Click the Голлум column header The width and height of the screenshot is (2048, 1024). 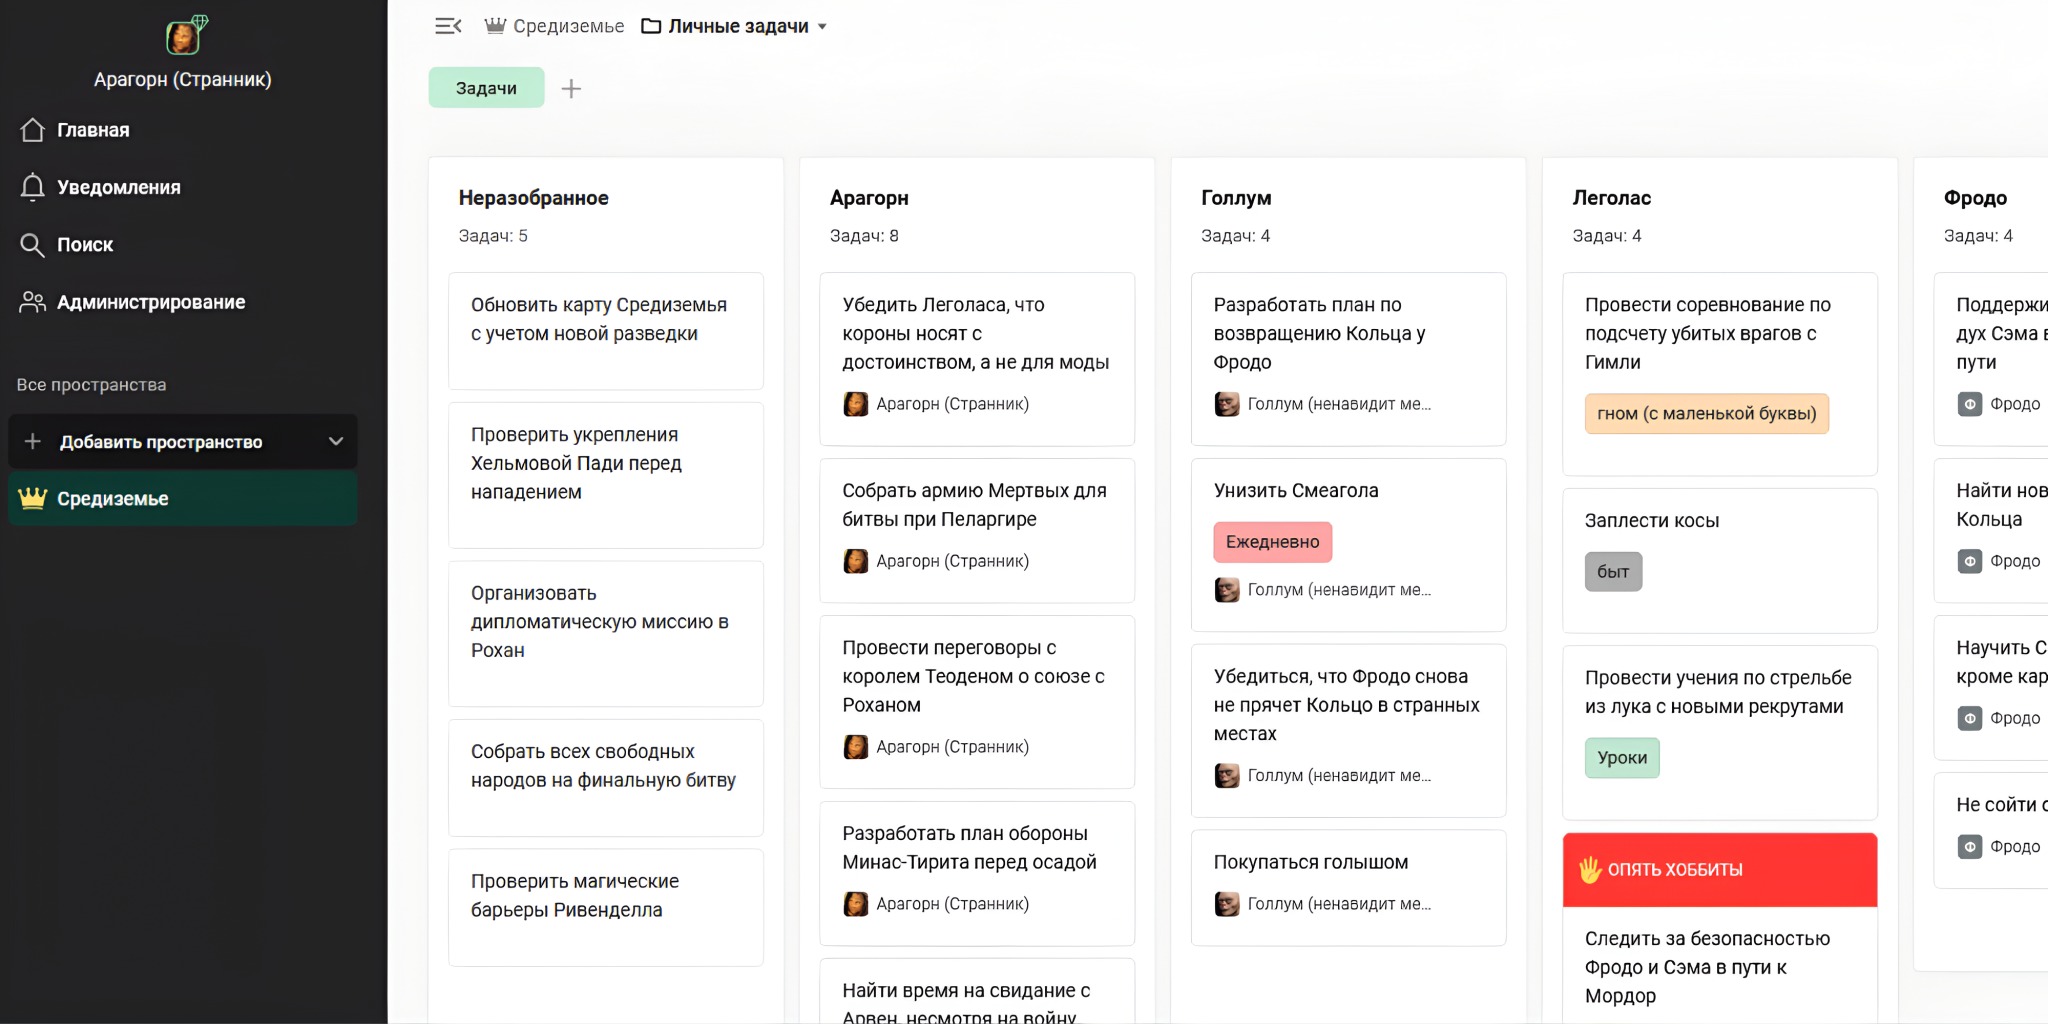1236,198
